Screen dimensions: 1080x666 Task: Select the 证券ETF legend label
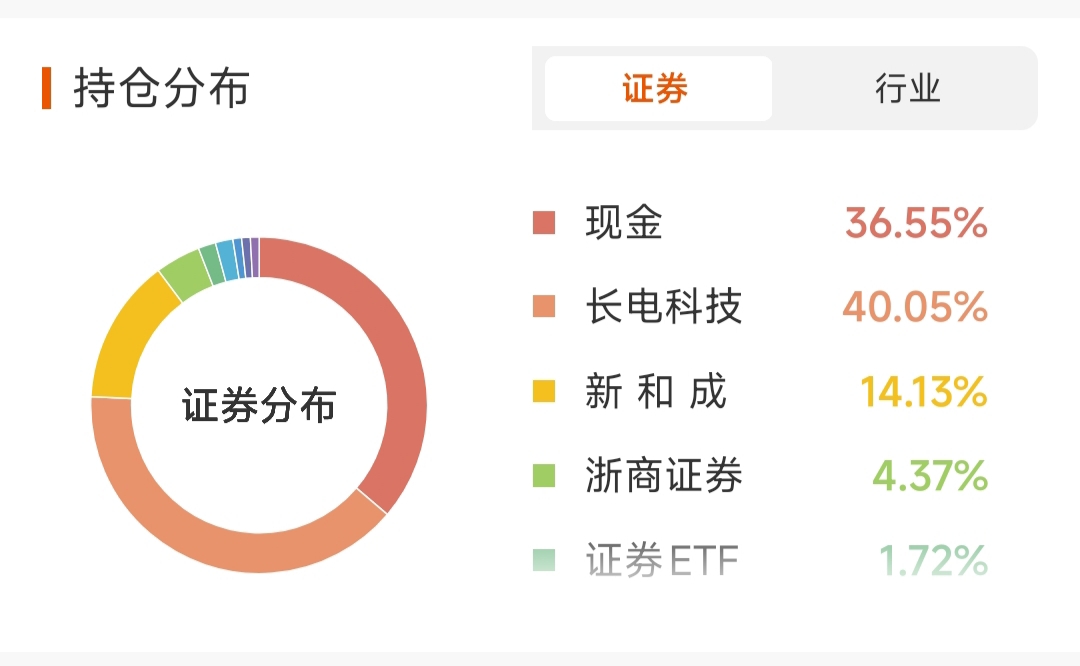click(662, 559)
